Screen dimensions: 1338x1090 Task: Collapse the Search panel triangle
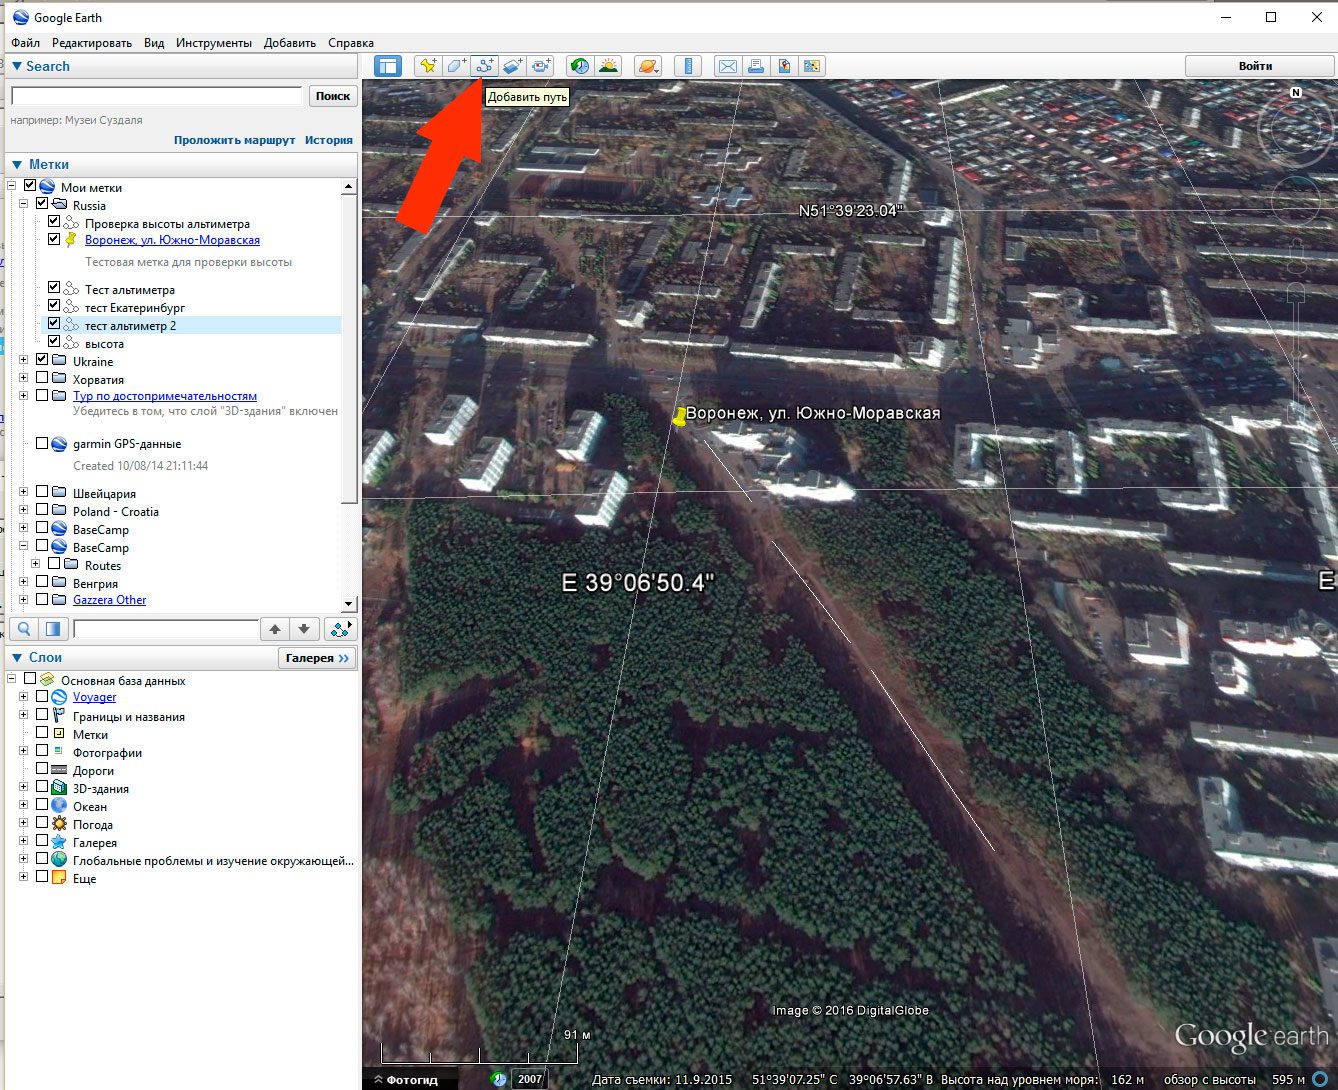coord(17,66)
